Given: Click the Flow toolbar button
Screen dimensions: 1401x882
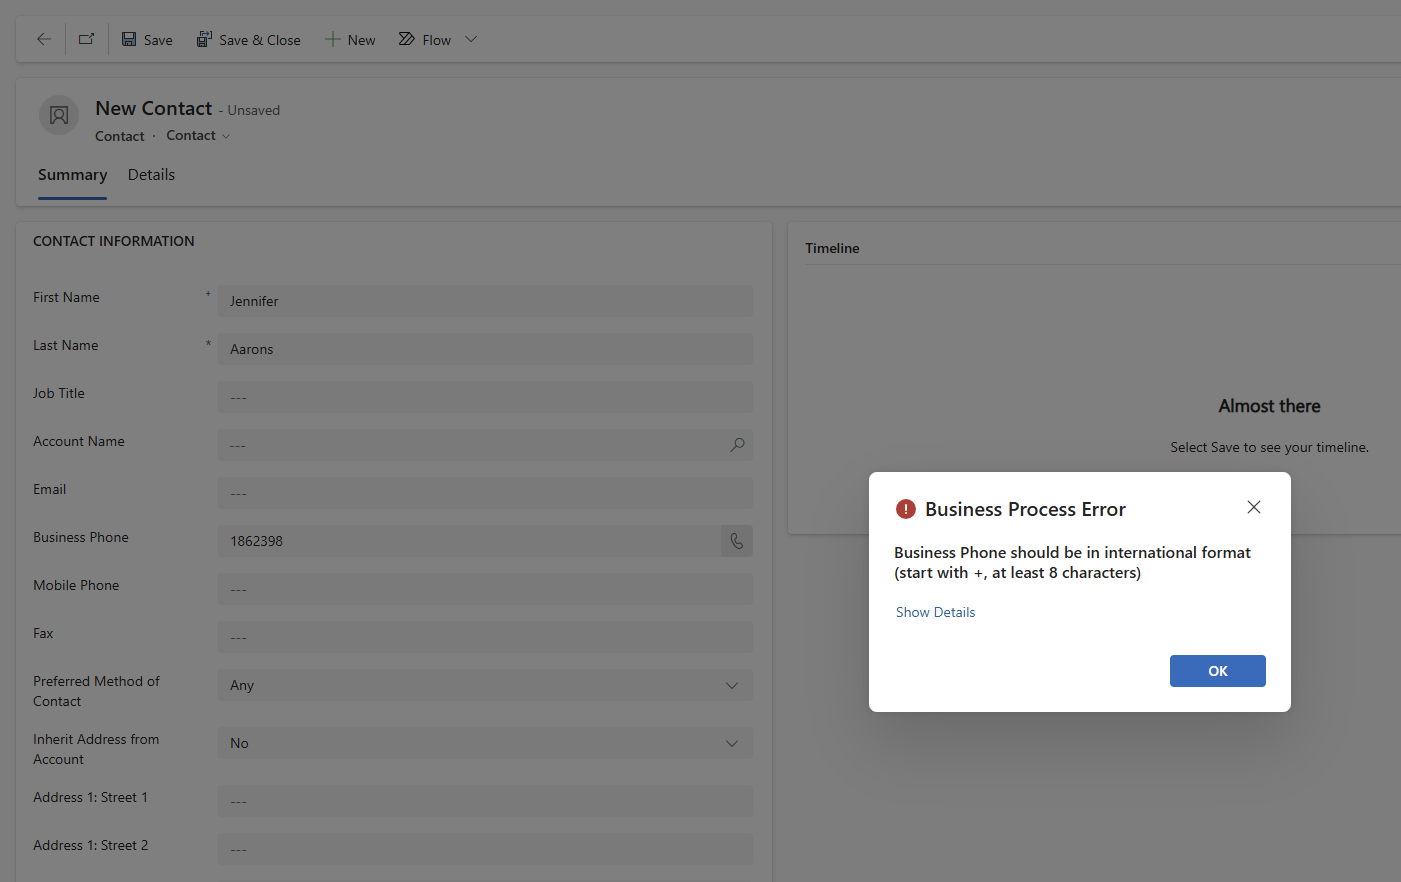Looking at the screenshot, I should [425, 40].
